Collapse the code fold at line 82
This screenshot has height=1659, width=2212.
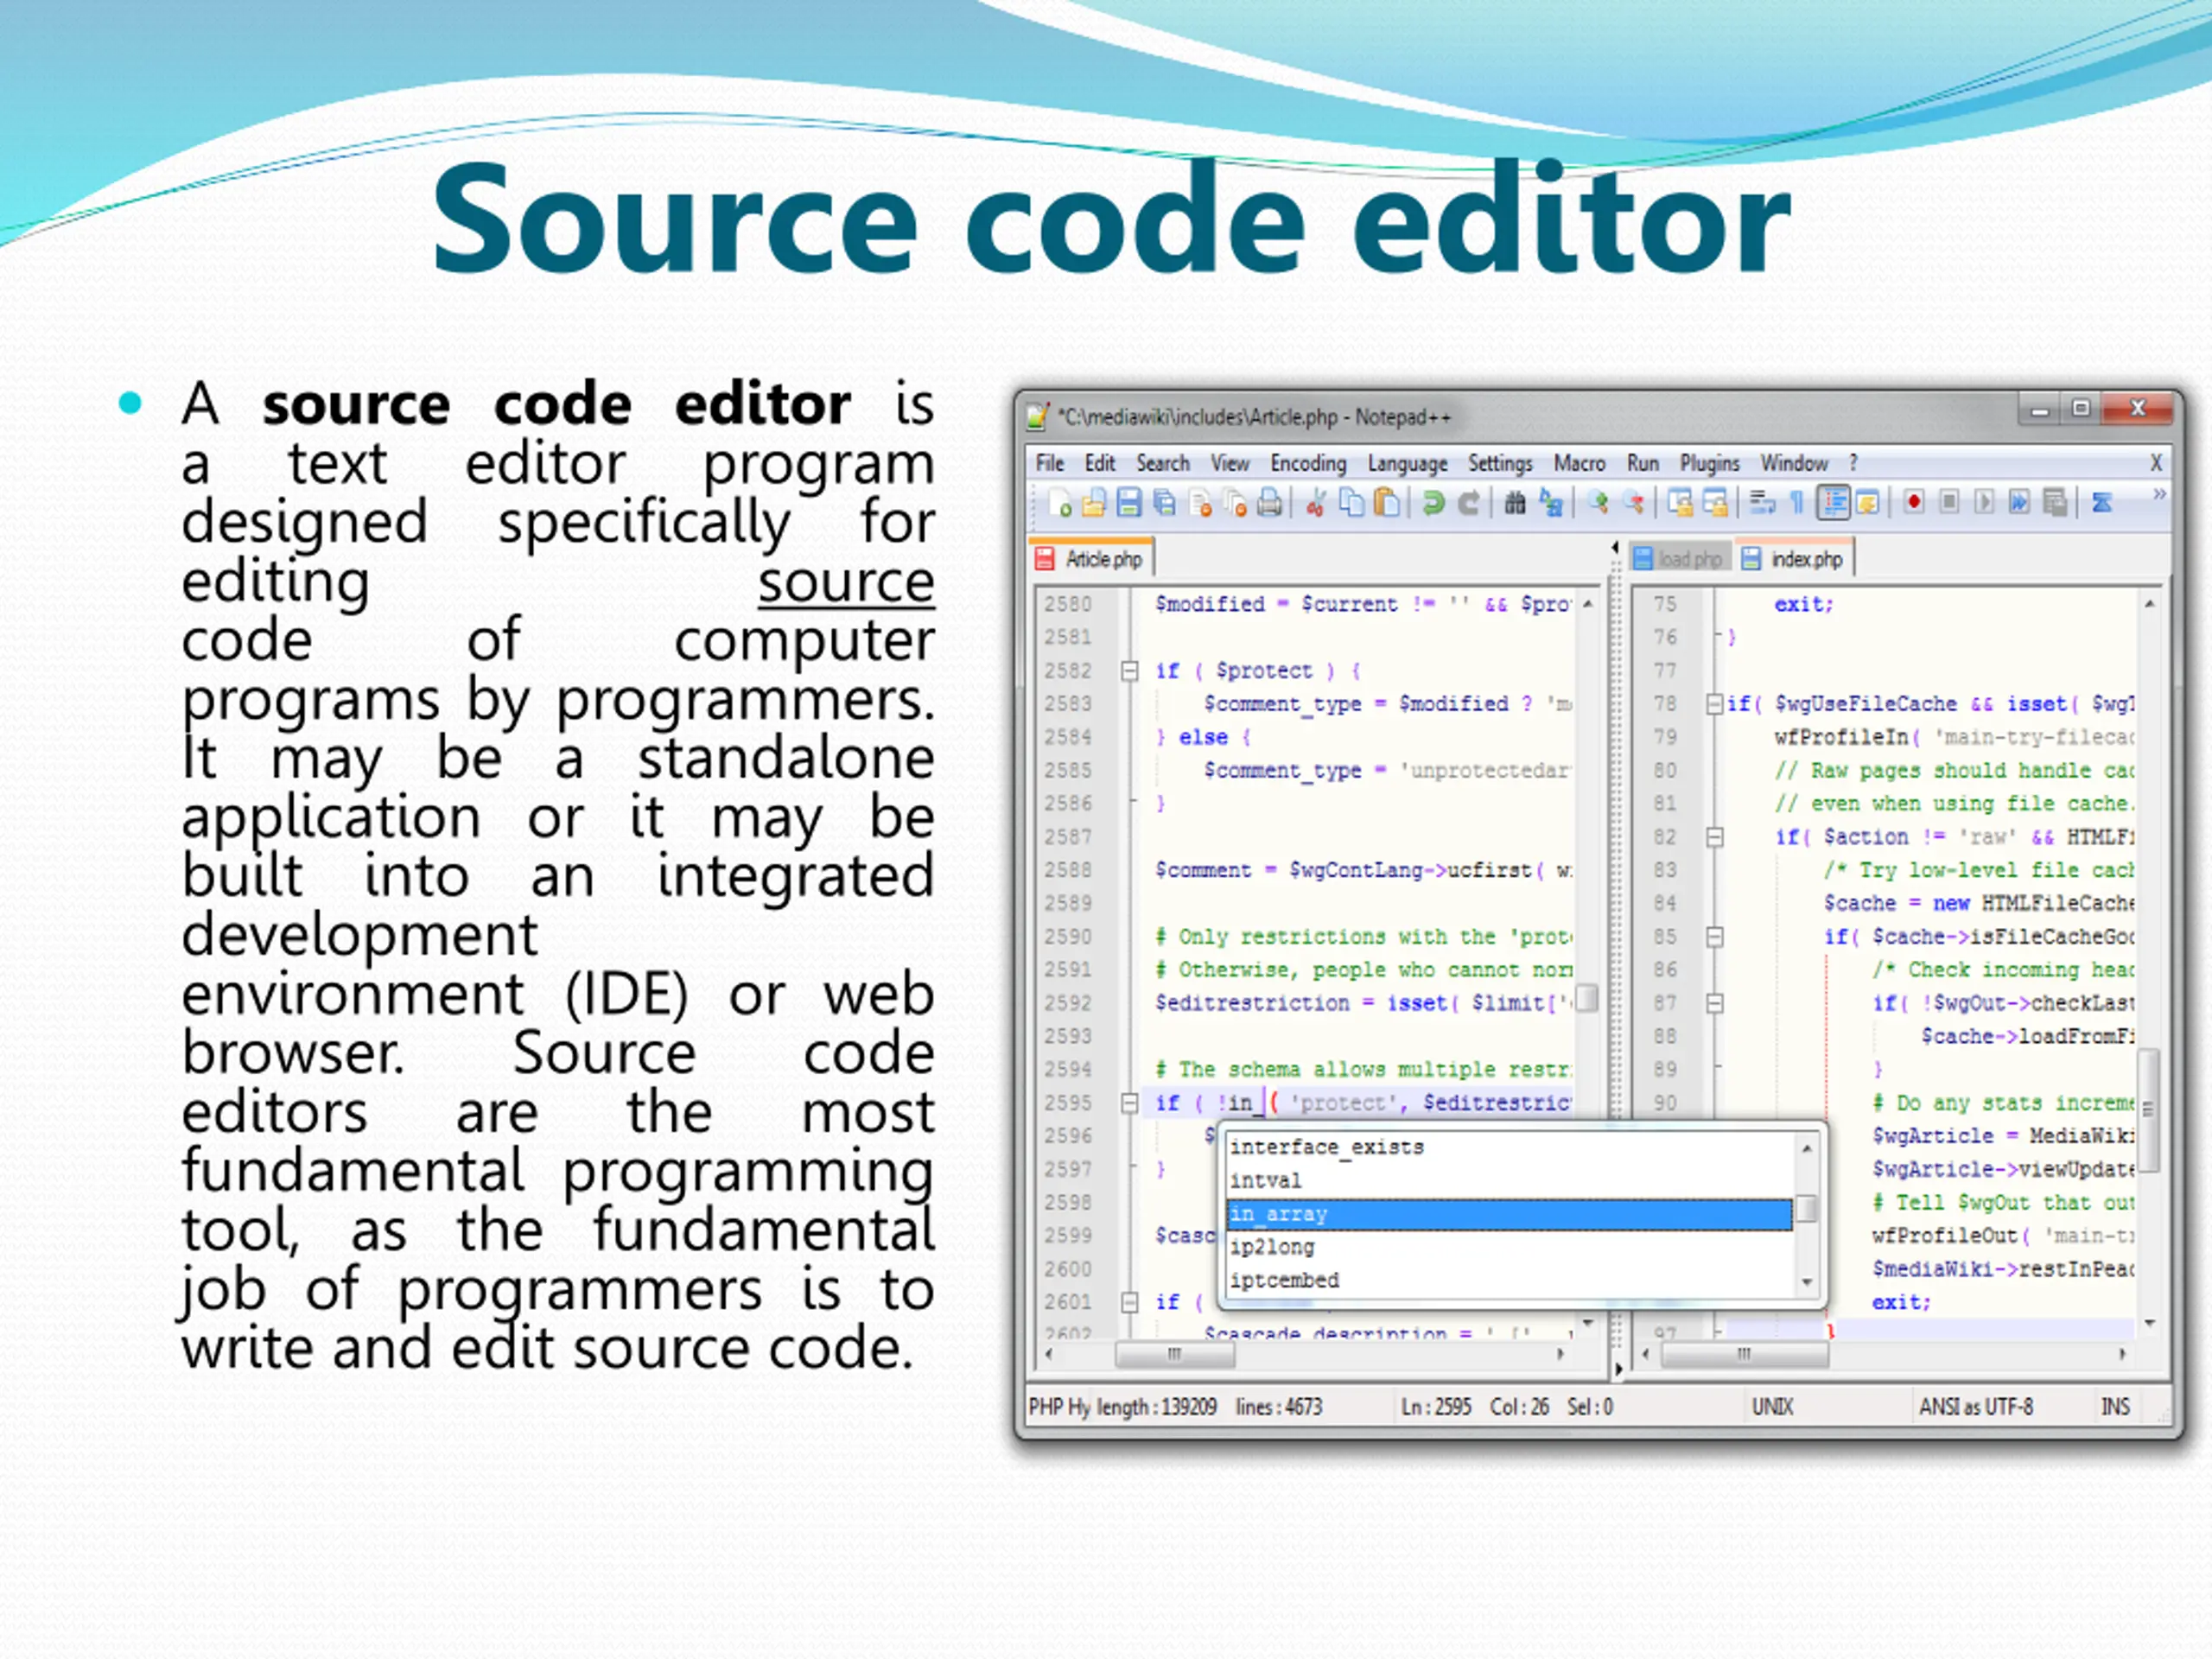pyautogui.click(x=1715, y=837)
